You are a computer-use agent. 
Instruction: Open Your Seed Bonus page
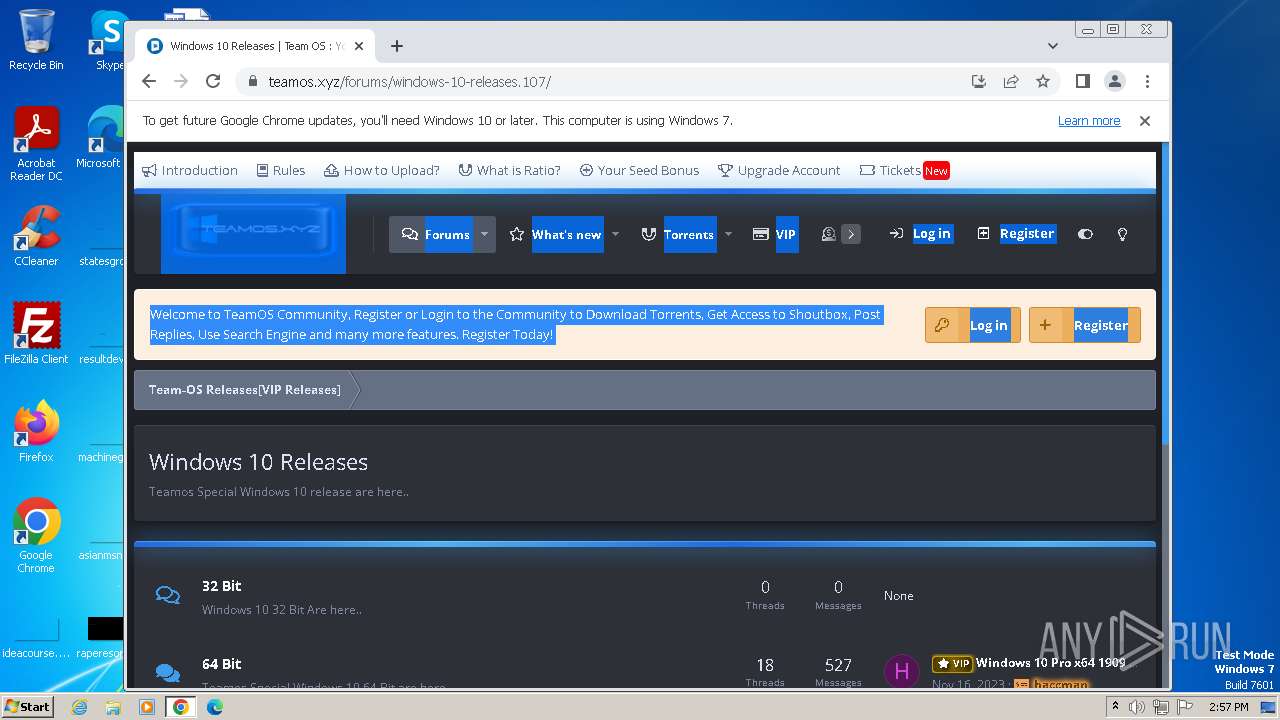[639, 170]
